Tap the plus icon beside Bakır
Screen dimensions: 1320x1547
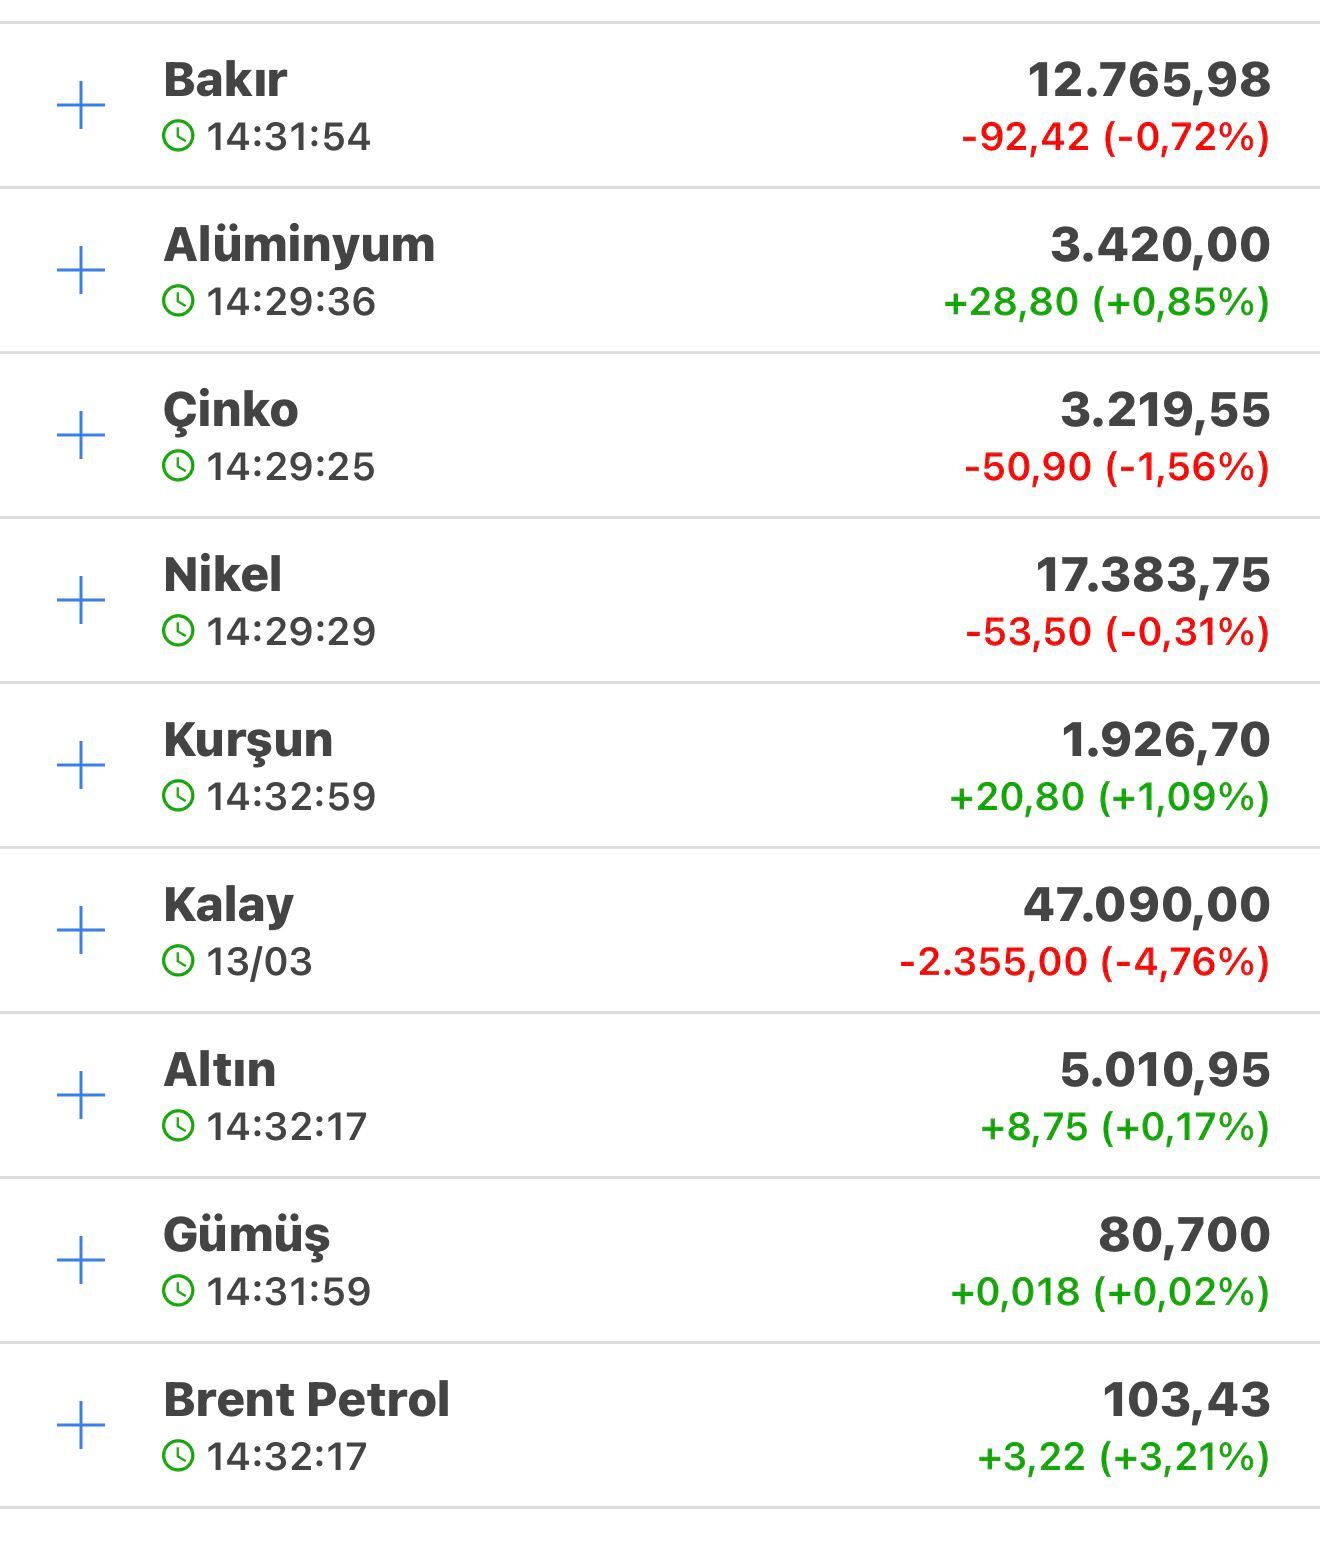pos(81,106)
